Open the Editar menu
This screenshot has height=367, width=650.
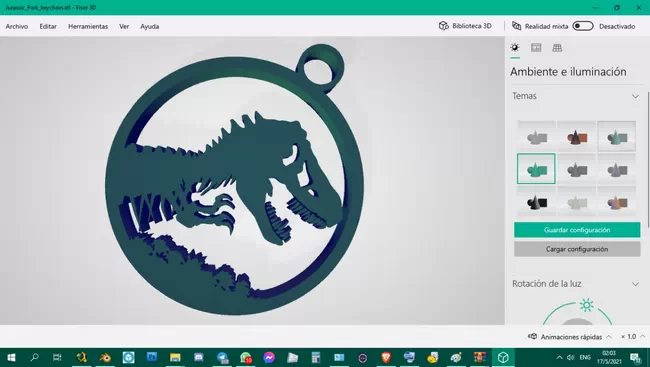[48, 26]
